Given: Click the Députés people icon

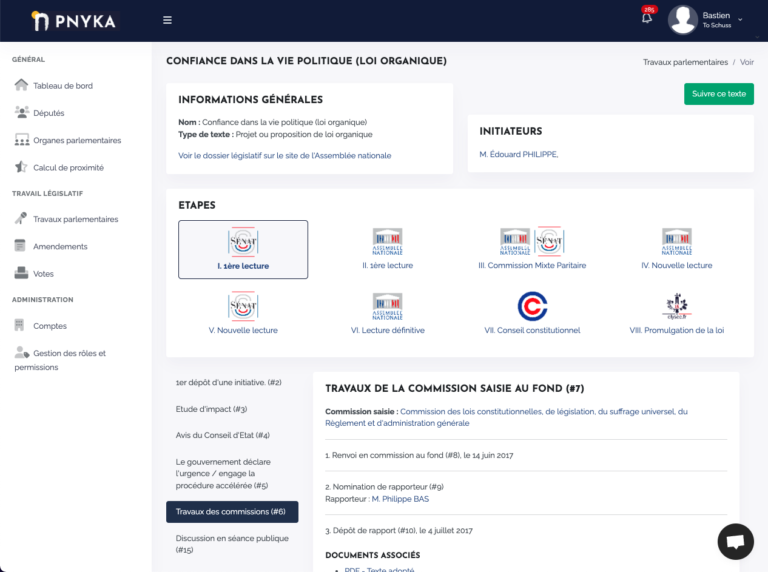Looking at the screenshot, I should [22, 112].
